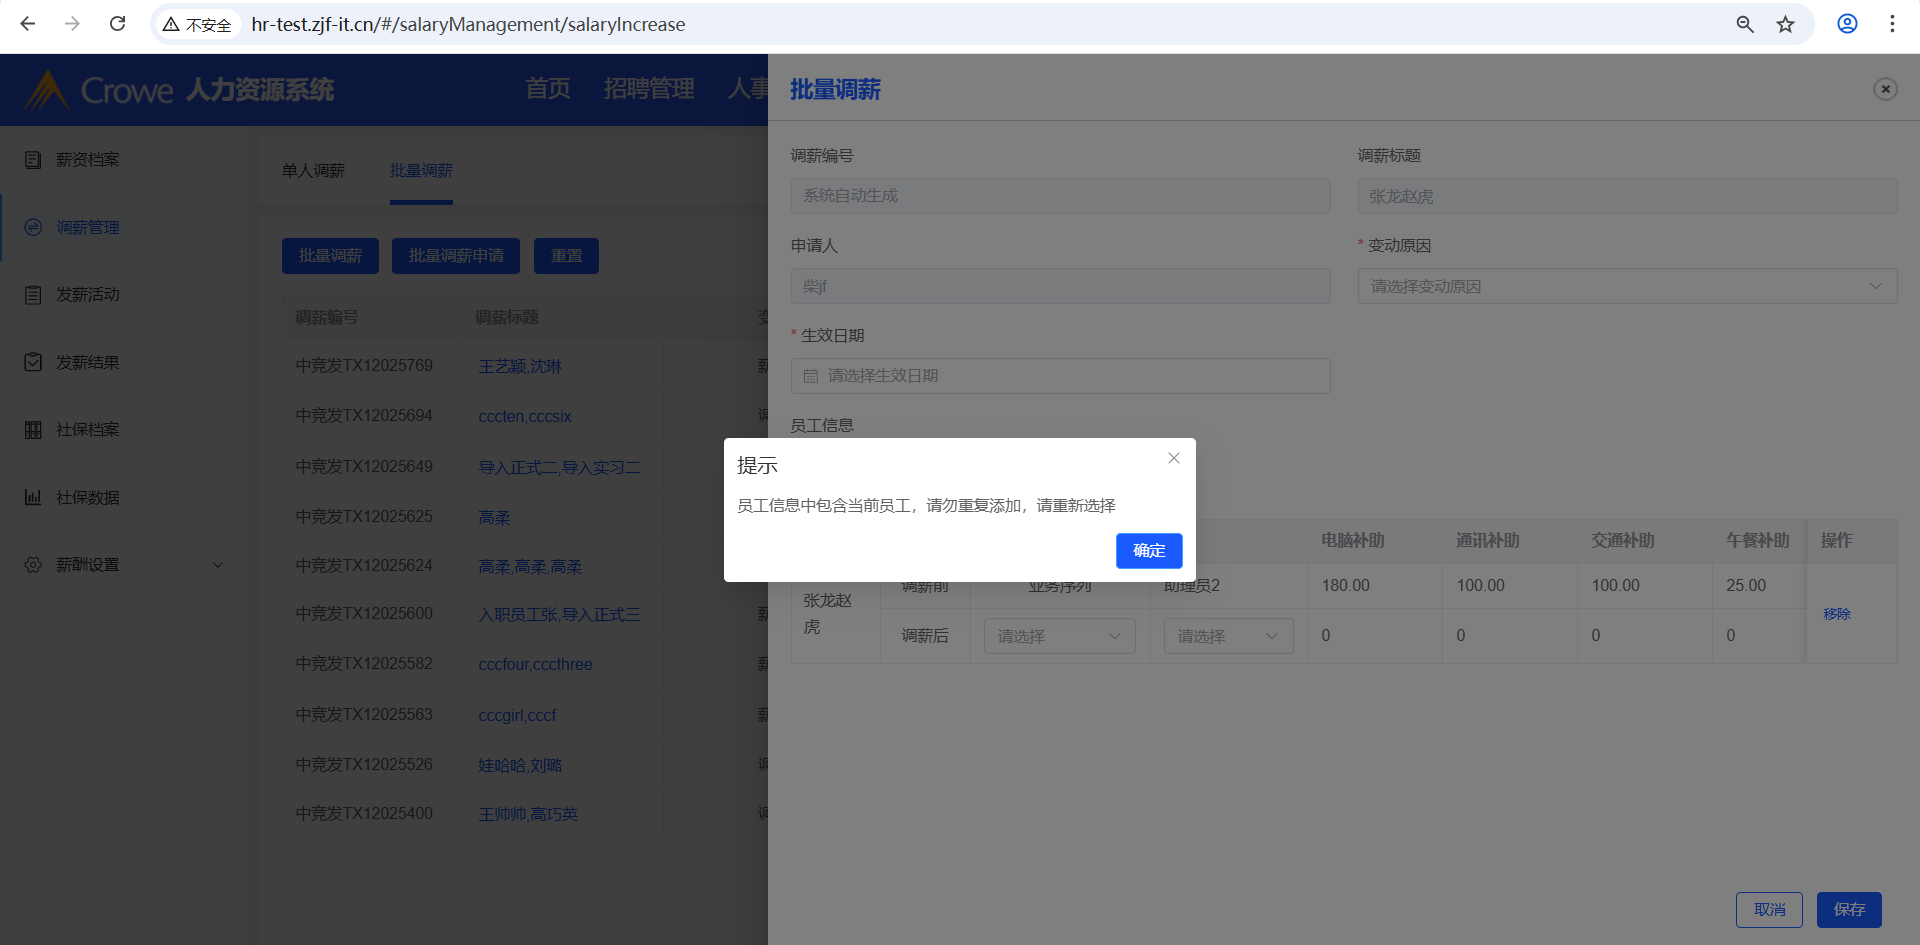The width and height of the screenshot is (1920, 945).
Task: Click the browser back arrow
Action: coord(28,24)
